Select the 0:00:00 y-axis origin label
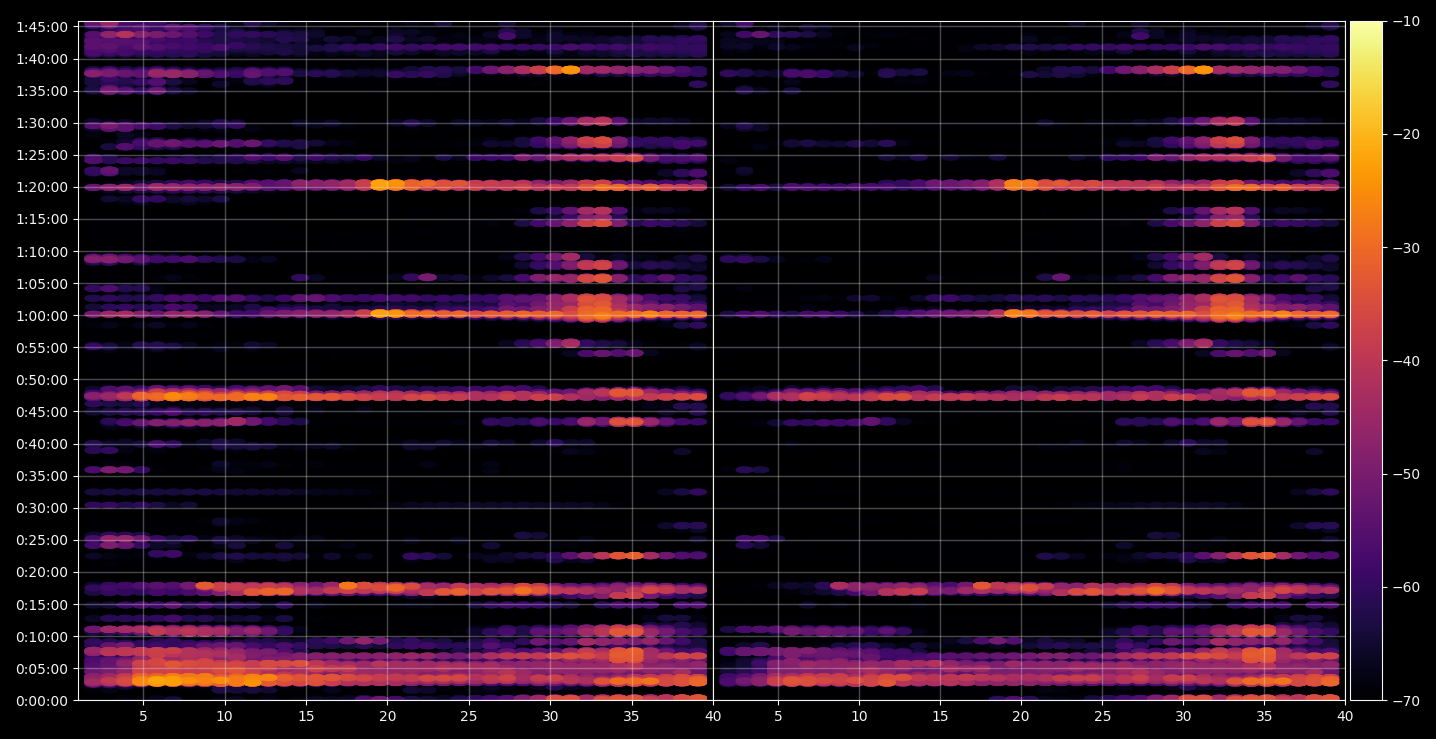1436x739 pixels. (x=41, y=700)
